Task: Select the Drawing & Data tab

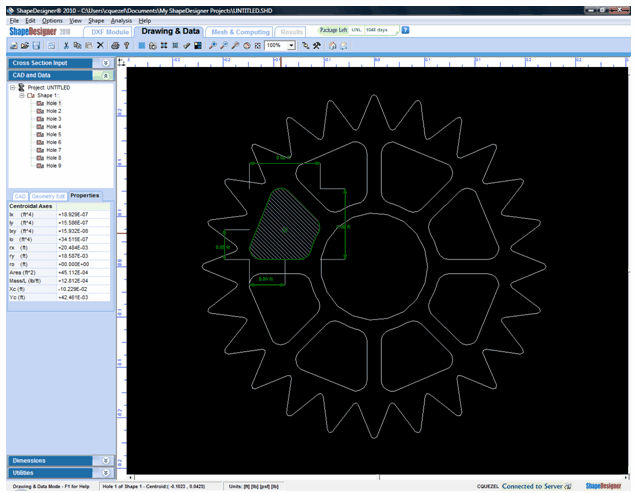Action: 170,31
